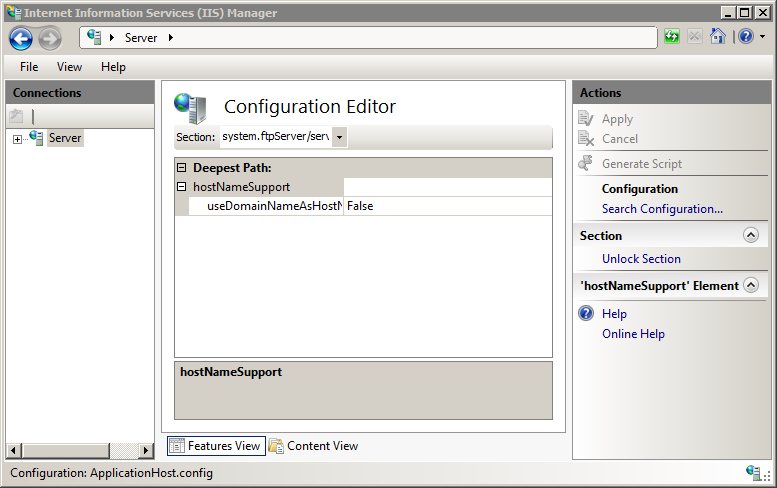The image size is (777, 488).
Task: Click Search Configuration link
Action: (x=662, y=209)
